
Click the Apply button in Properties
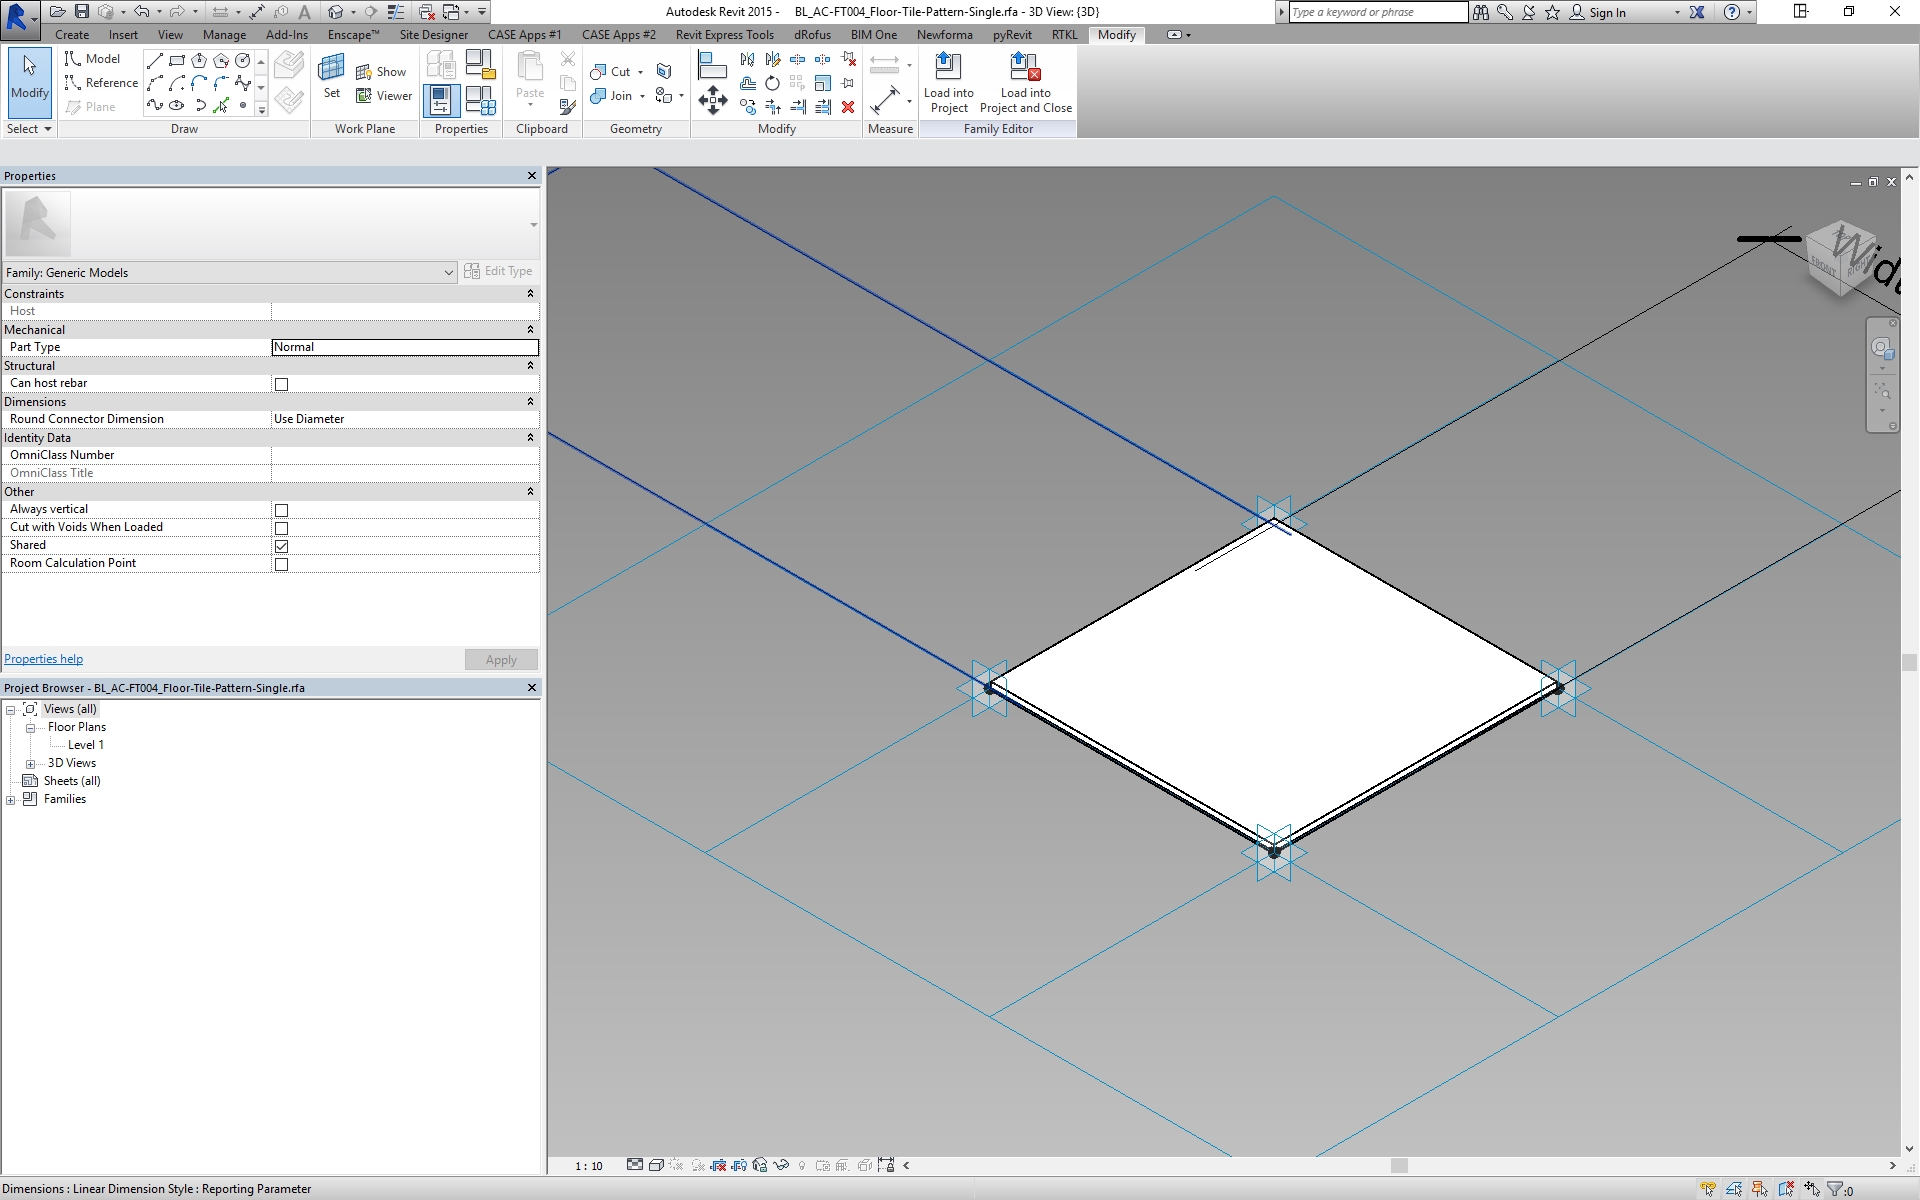[x=501, y=659]
